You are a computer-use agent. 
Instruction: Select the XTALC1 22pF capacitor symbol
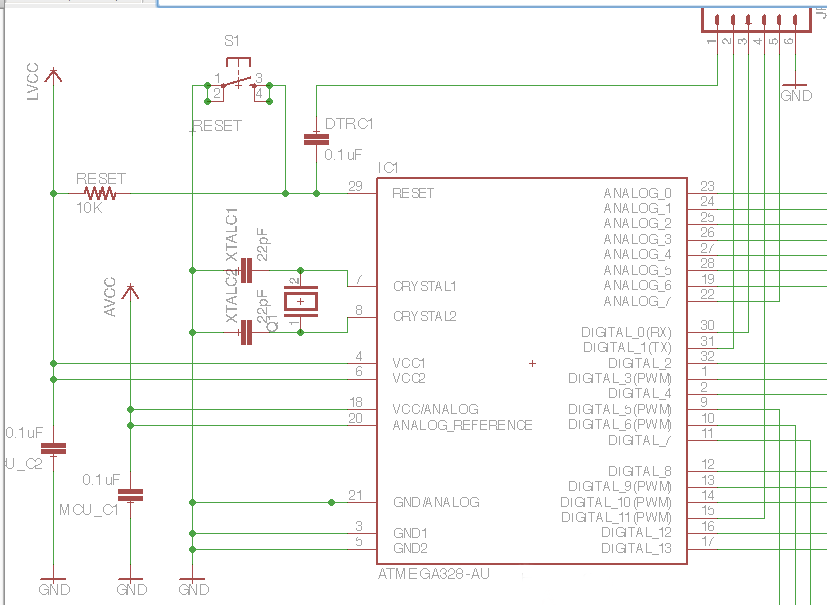(246, 271)
